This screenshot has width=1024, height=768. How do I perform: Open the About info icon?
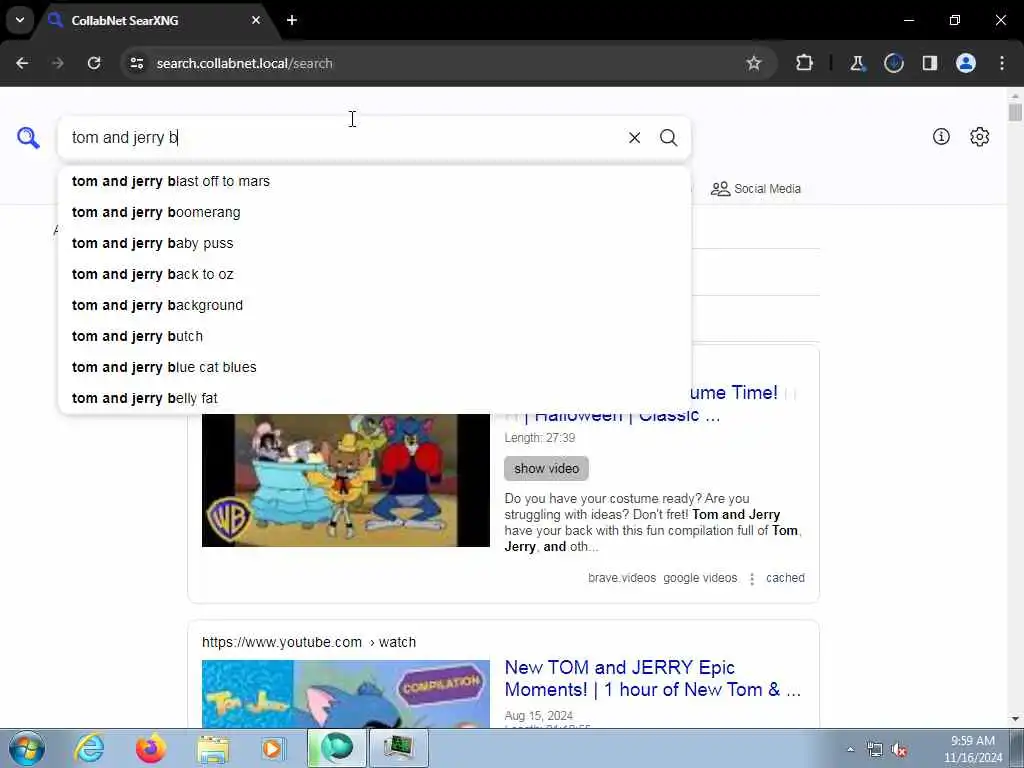[x=940, y=136]
